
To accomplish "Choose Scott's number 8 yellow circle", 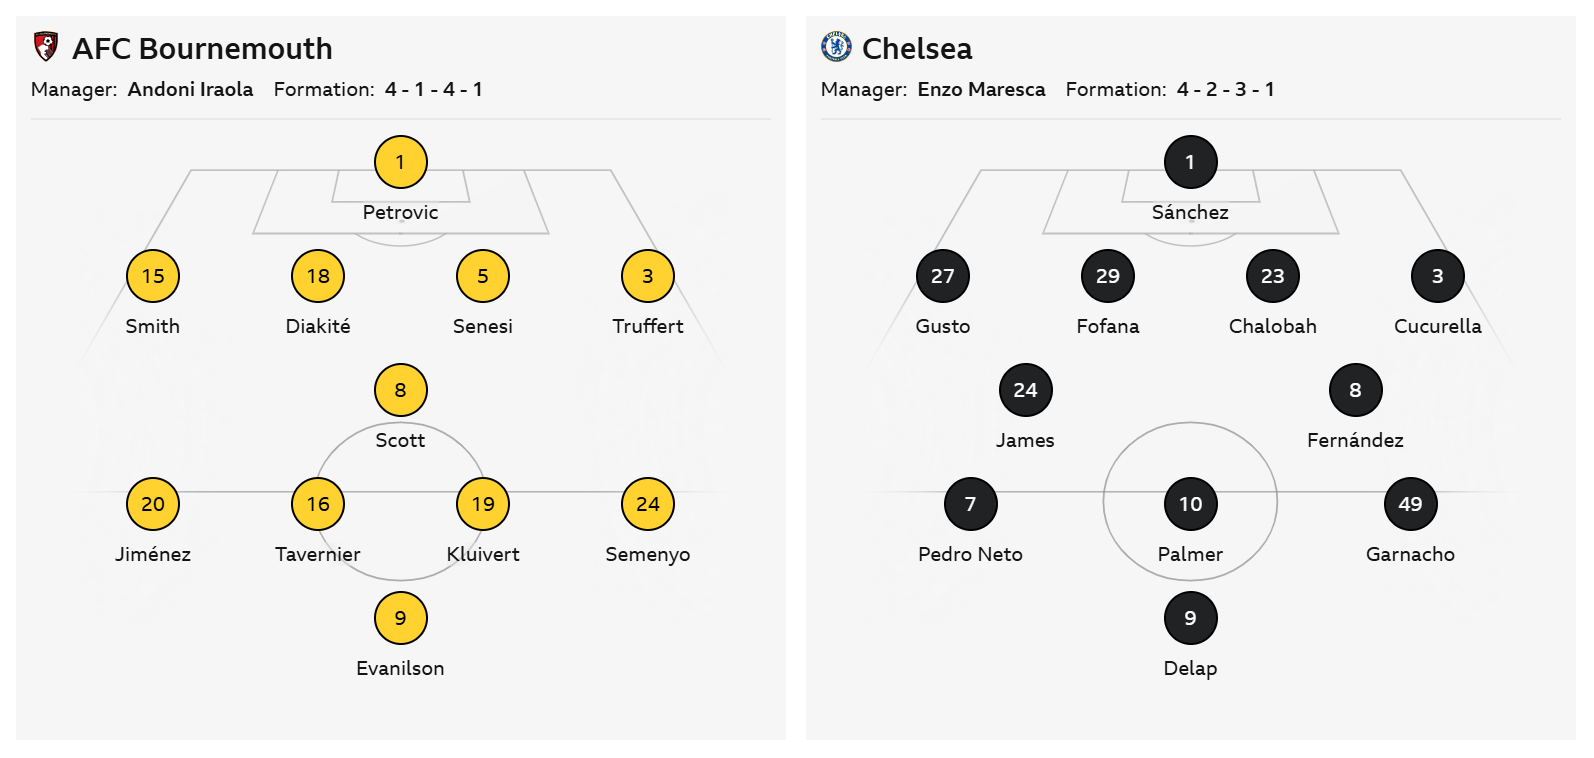I will (400, 390).
